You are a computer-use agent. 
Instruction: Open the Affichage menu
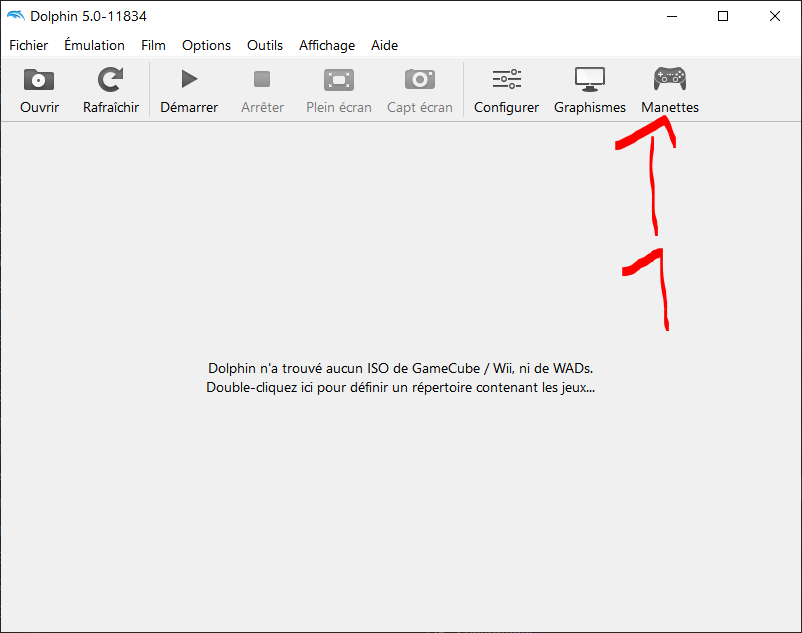(x=327, y=45)
